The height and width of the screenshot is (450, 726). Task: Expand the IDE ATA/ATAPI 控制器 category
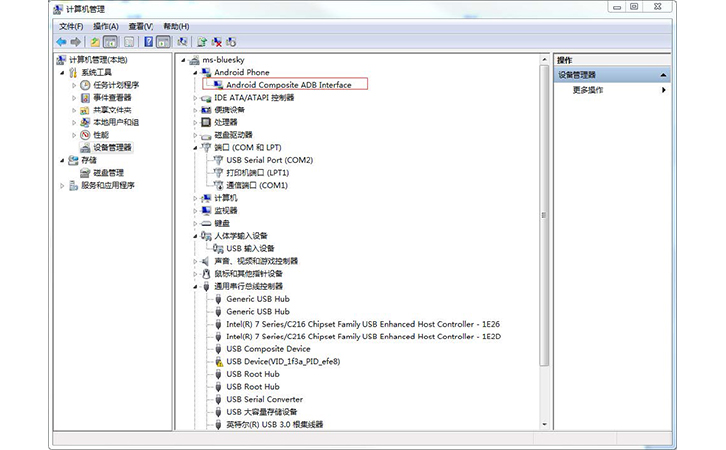[x=195, y=98]
